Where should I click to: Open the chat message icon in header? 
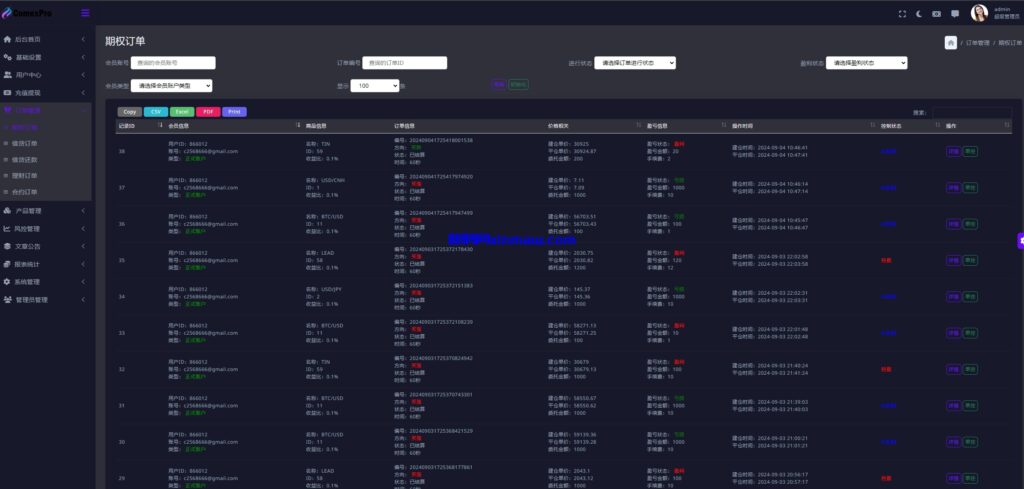[x=955, y=14]
